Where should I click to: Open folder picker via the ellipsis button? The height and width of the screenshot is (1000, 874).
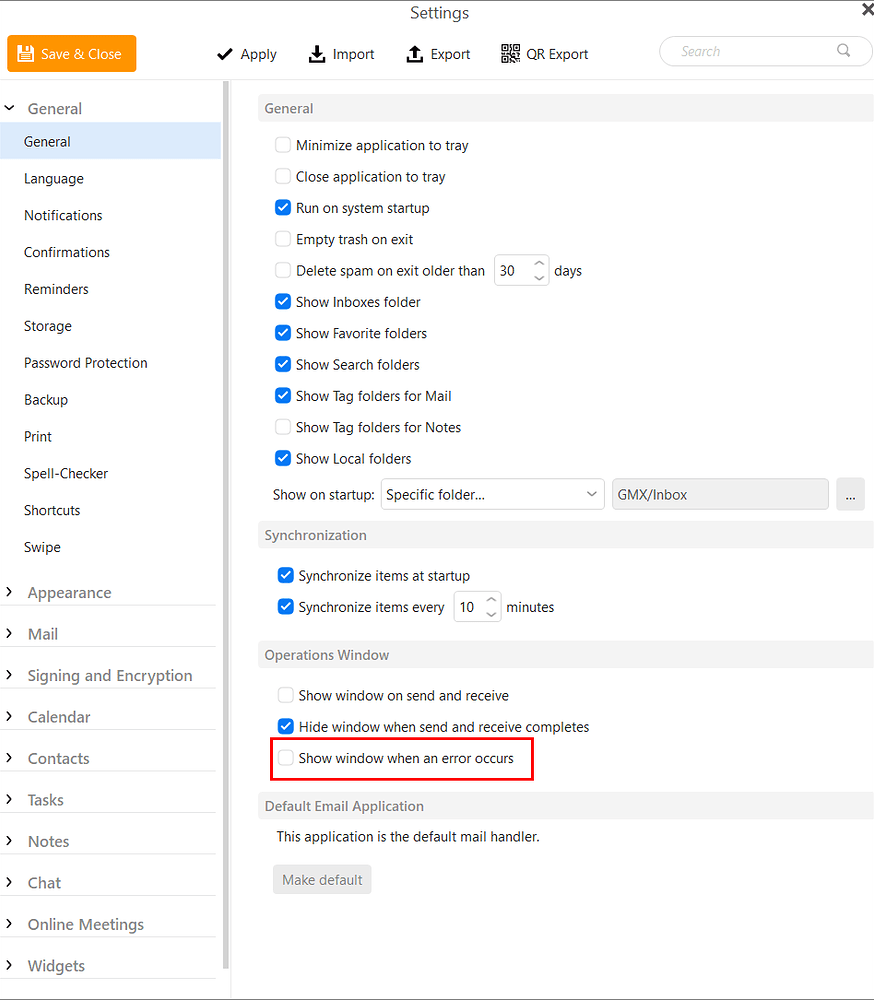[850, 494]
